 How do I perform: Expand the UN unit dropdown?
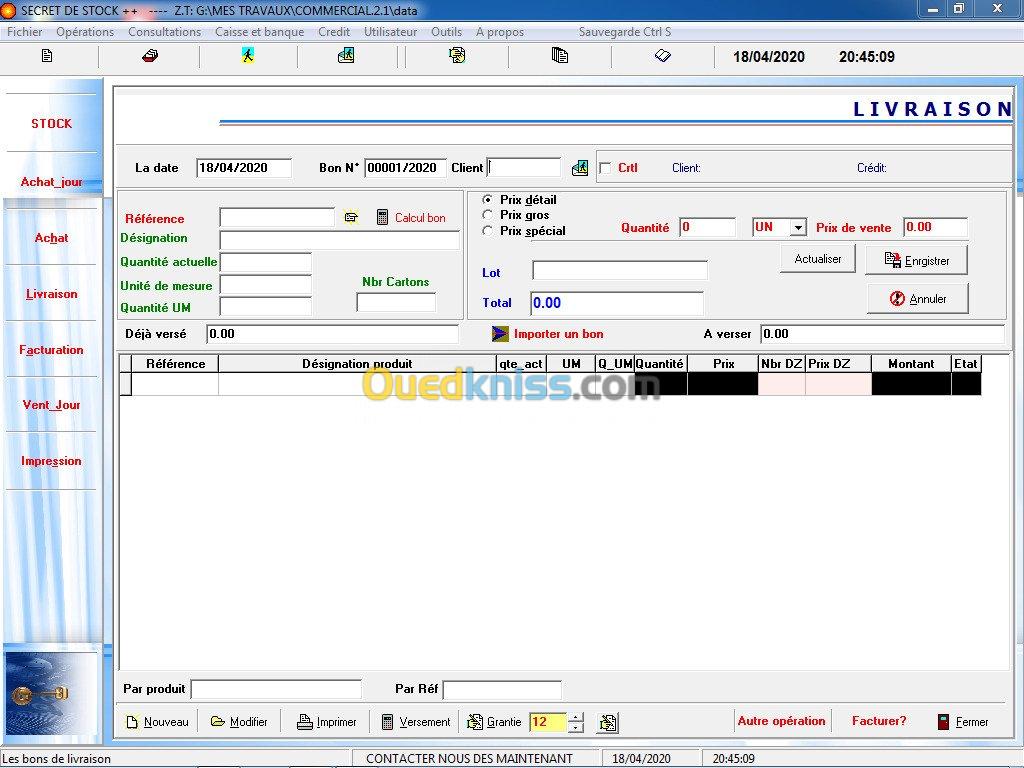pyautogui.click(x=797, y=228)
